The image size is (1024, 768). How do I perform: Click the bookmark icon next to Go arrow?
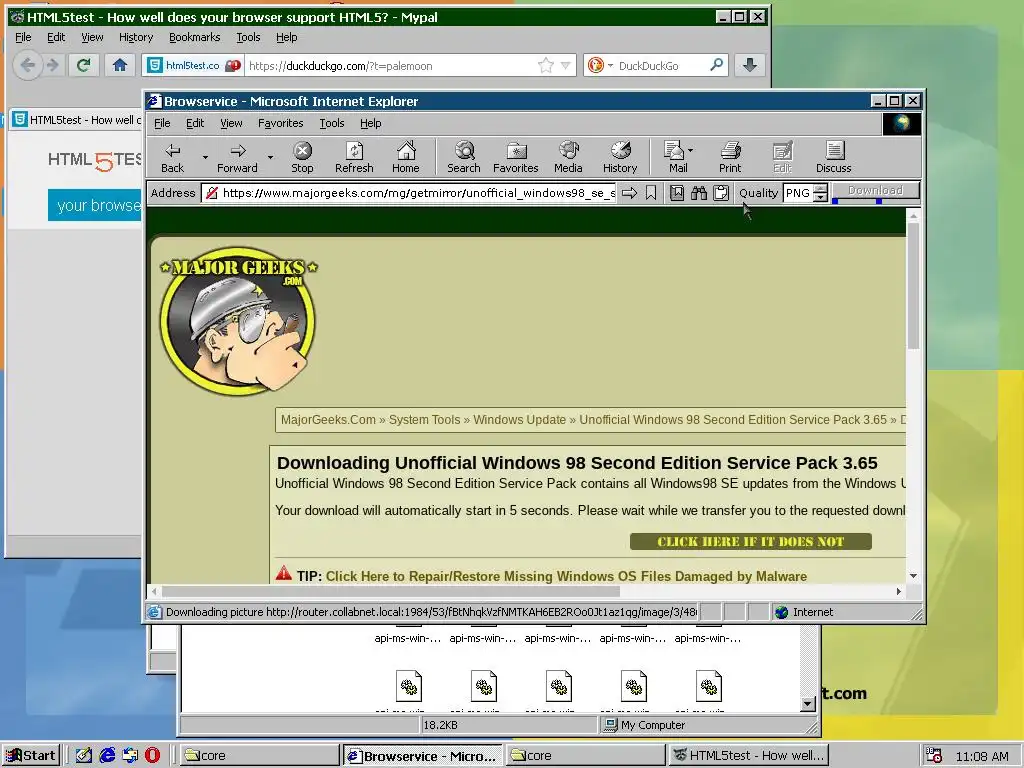coord(651,193)
